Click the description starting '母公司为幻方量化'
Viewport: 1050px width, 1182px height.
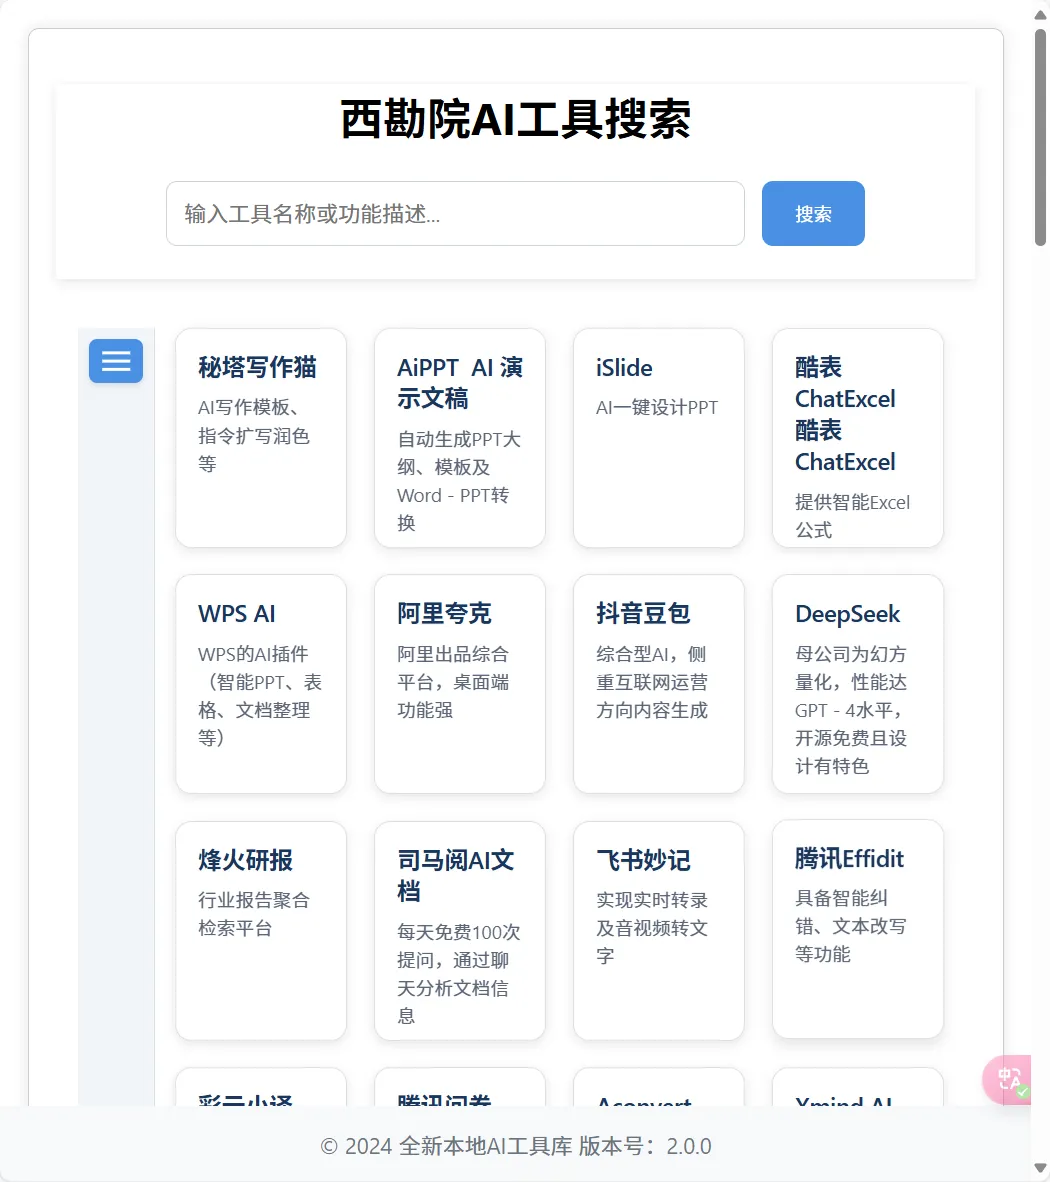click(x=851, y=710)
